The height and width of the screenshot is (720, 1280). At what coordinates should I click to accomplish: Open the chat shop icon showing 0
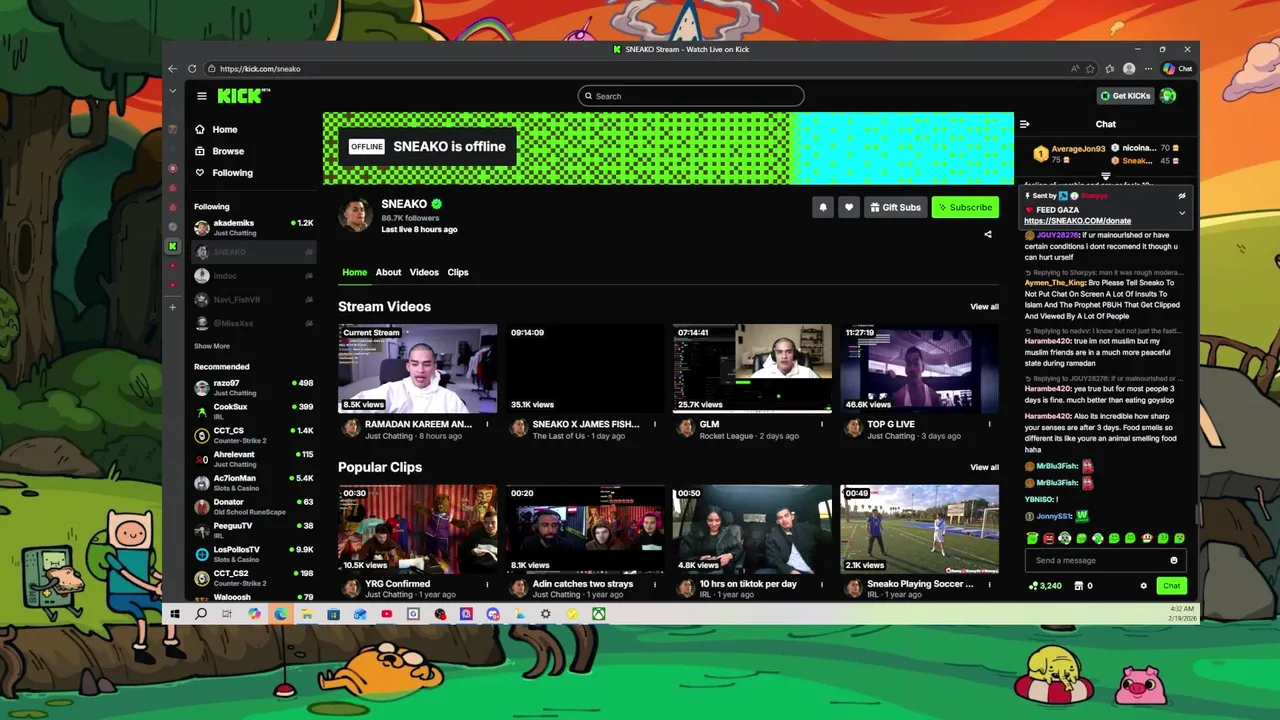(1083, 586)
